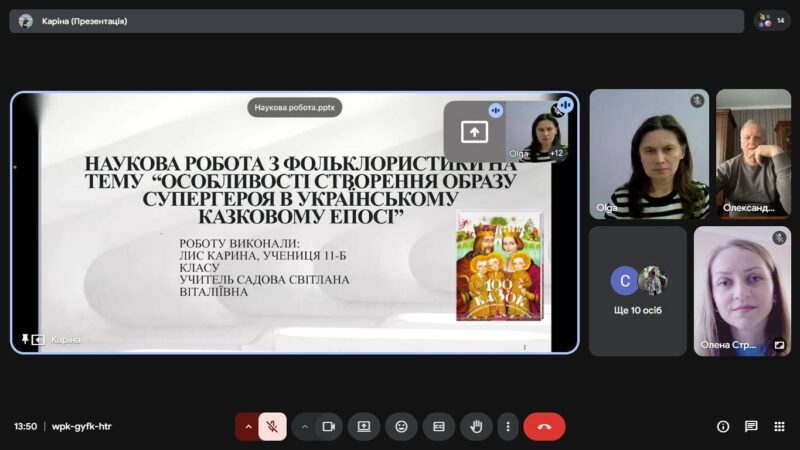Click the screen-share indicator icon near Каріна

click(x=38, y=339)
